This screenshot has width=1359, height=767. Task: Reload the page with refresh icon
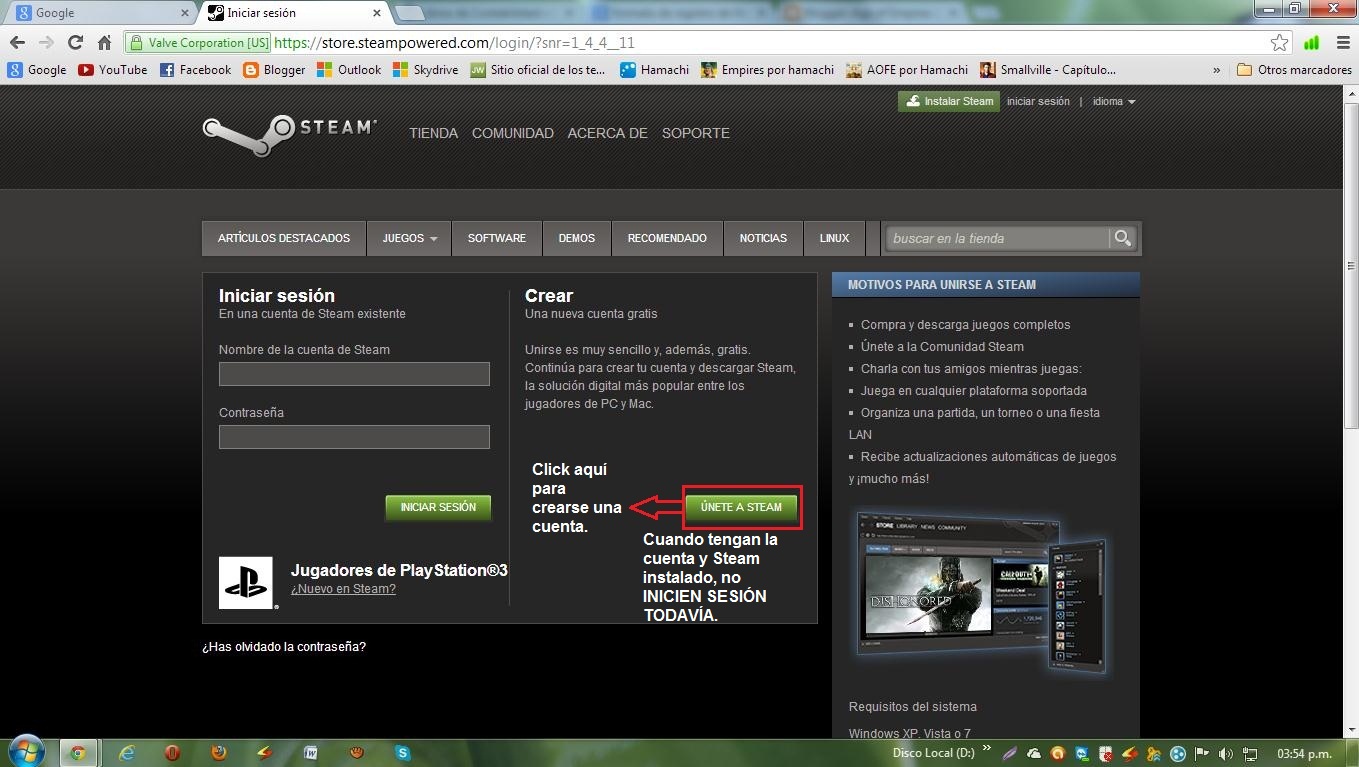(x=75, y=42)
